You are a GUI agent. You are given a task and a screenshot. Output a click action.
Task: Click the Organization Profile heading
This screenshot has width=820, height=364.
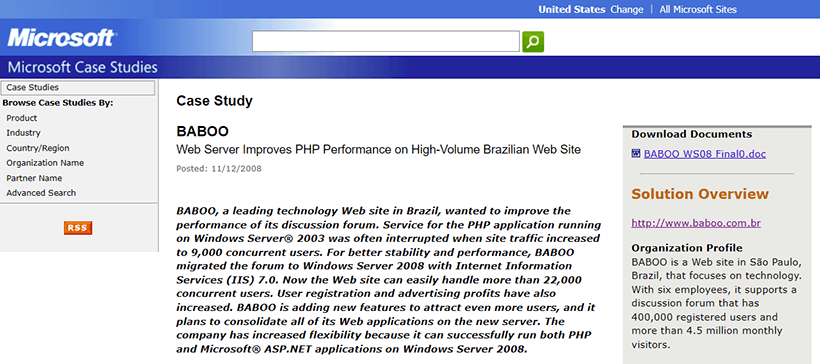click(x=687, y=248)
